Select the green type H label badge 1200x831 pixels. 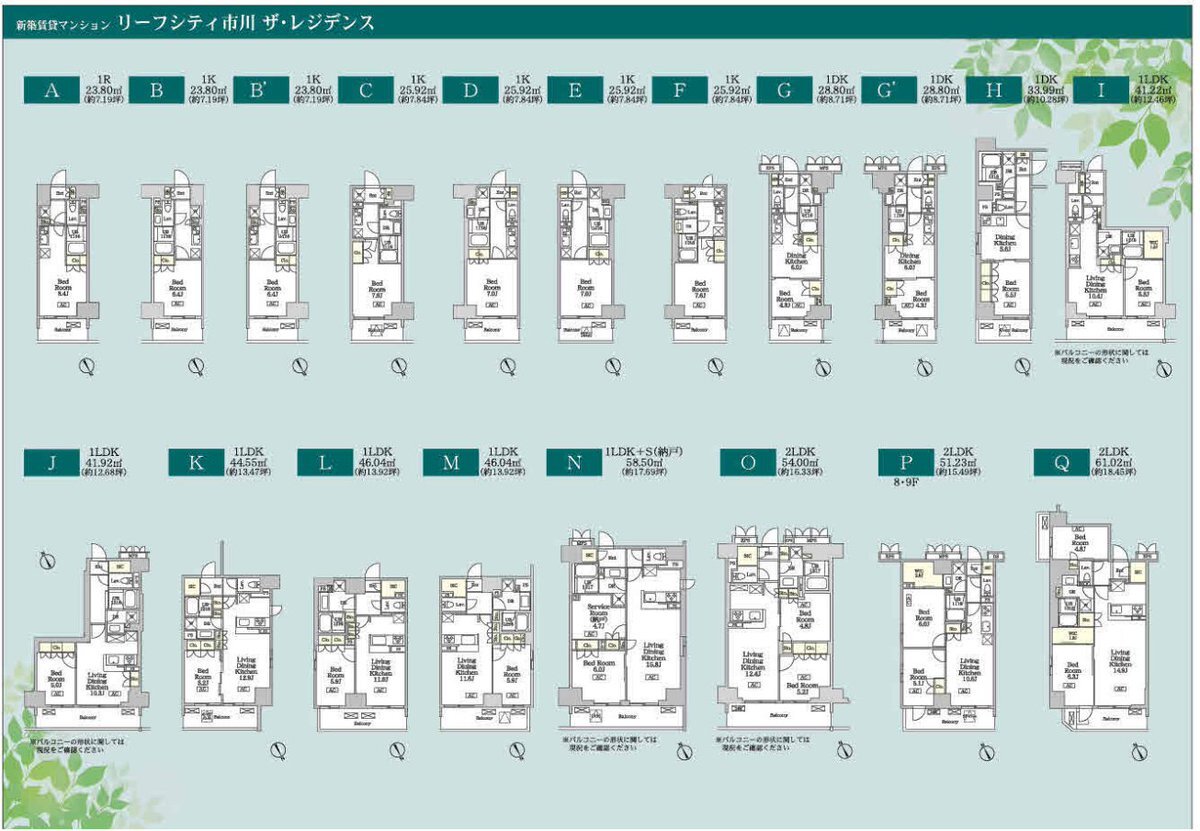(996, 91)
